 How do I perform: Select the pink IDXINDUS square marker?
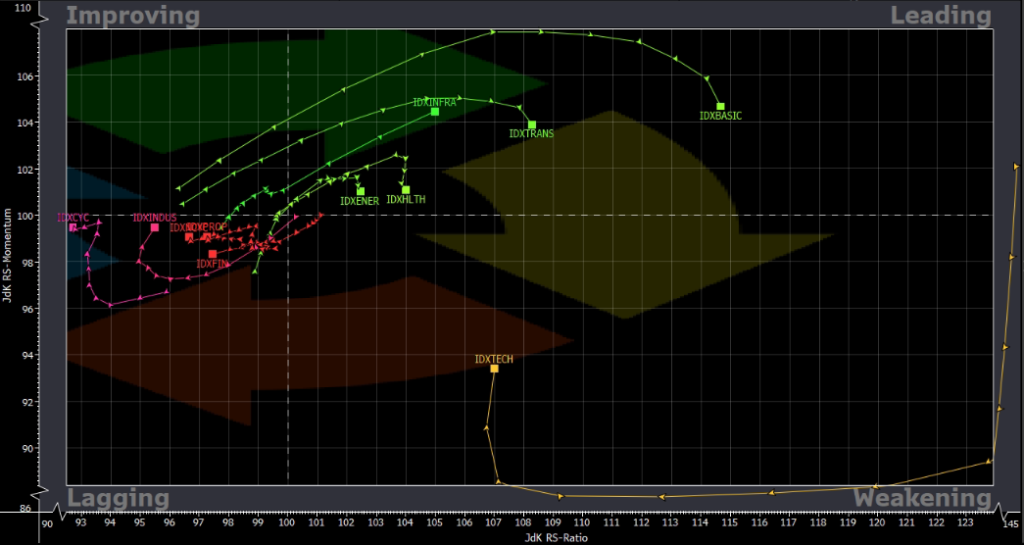pos(155,227)
